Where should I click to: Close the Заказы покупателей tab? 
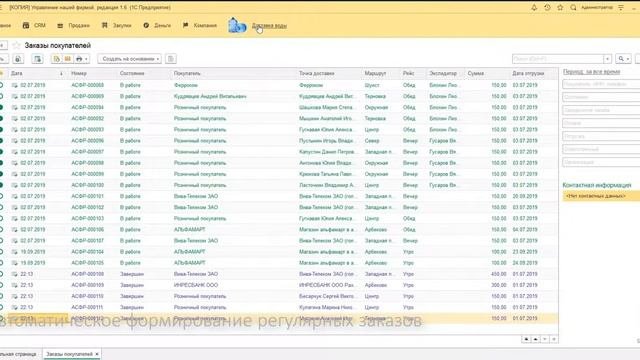point(97,354)
